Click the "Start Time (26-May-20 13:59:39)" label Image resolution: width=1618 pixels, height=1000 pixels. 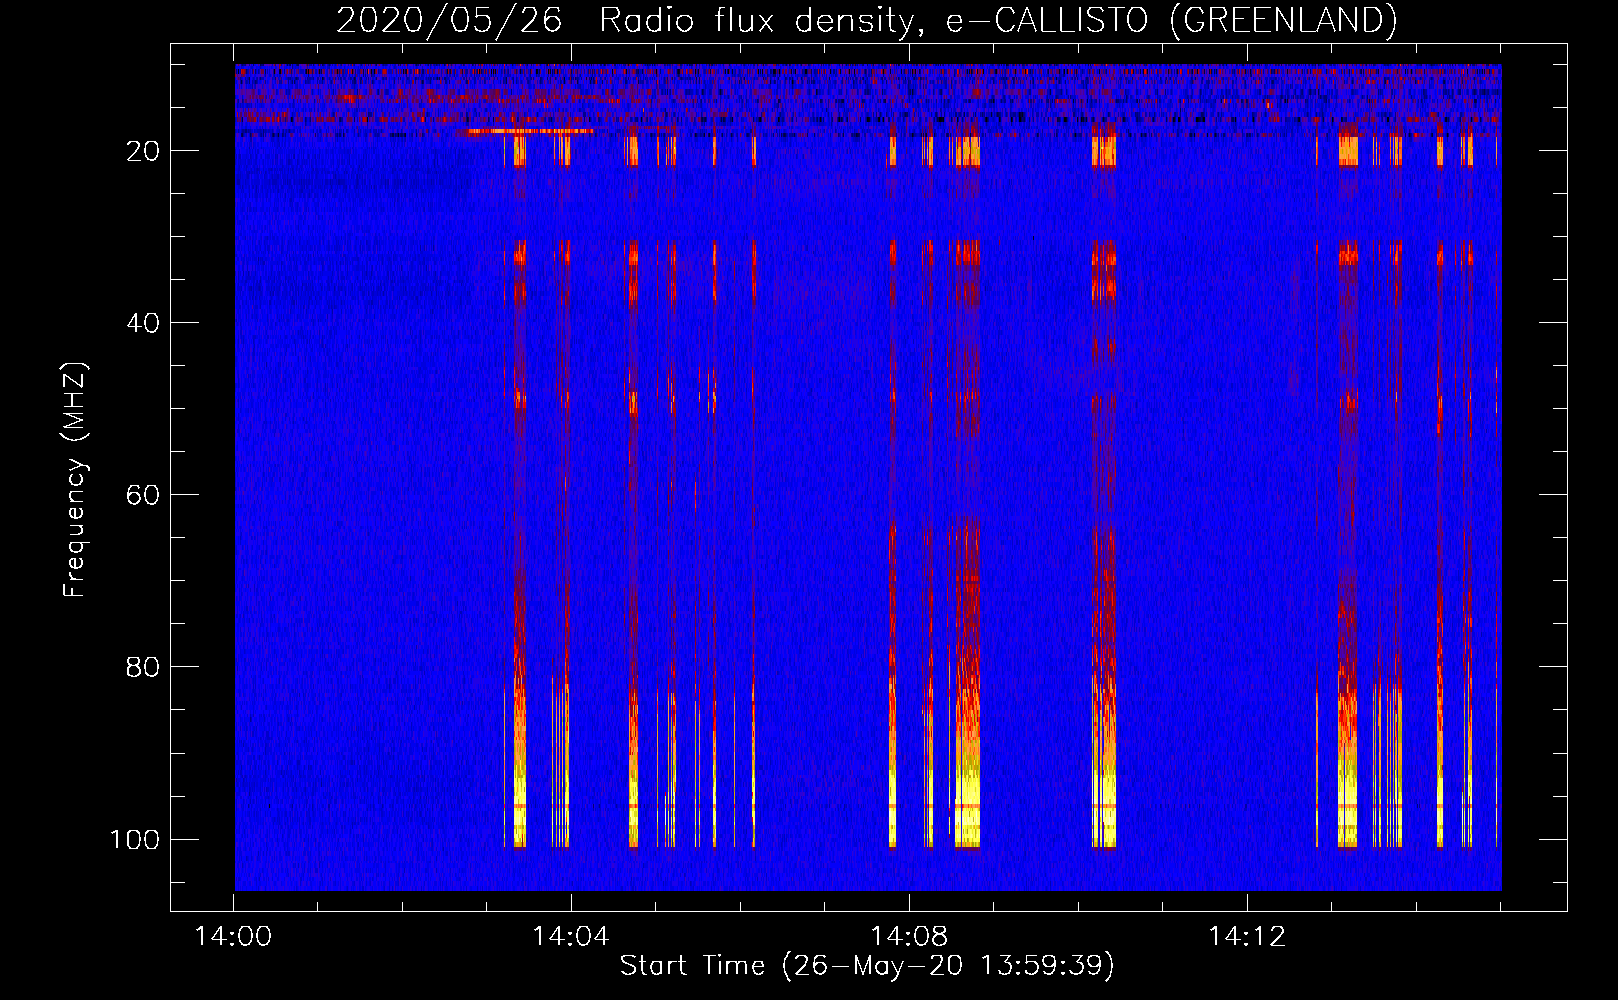click(x=867, y=966)
